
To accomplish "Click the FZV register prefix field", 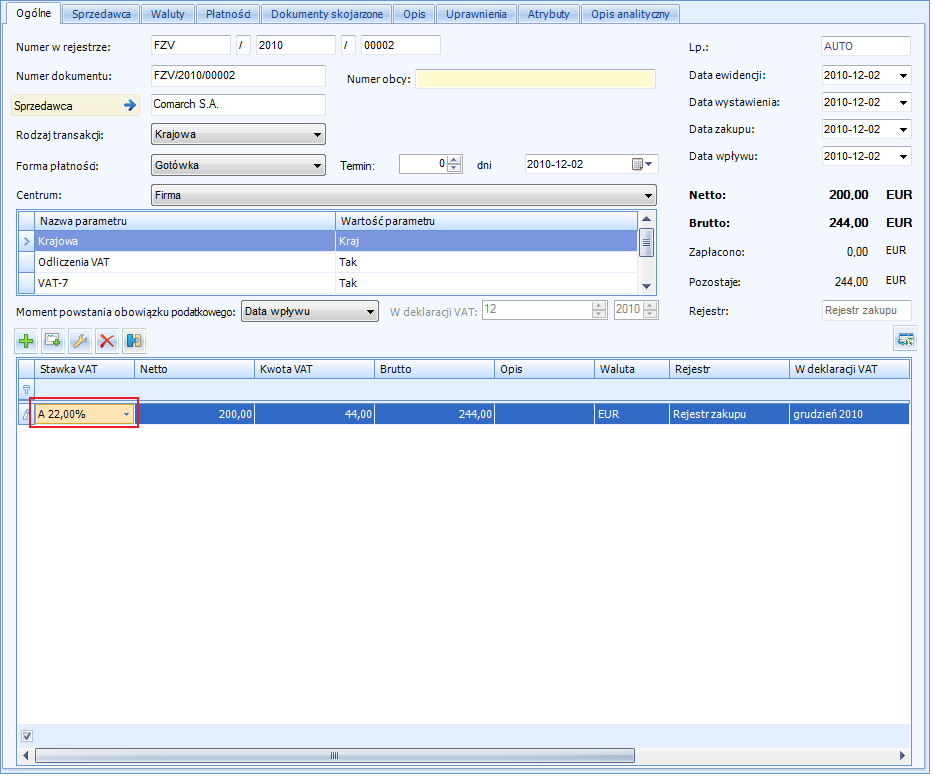I will (x=190, y=45).
